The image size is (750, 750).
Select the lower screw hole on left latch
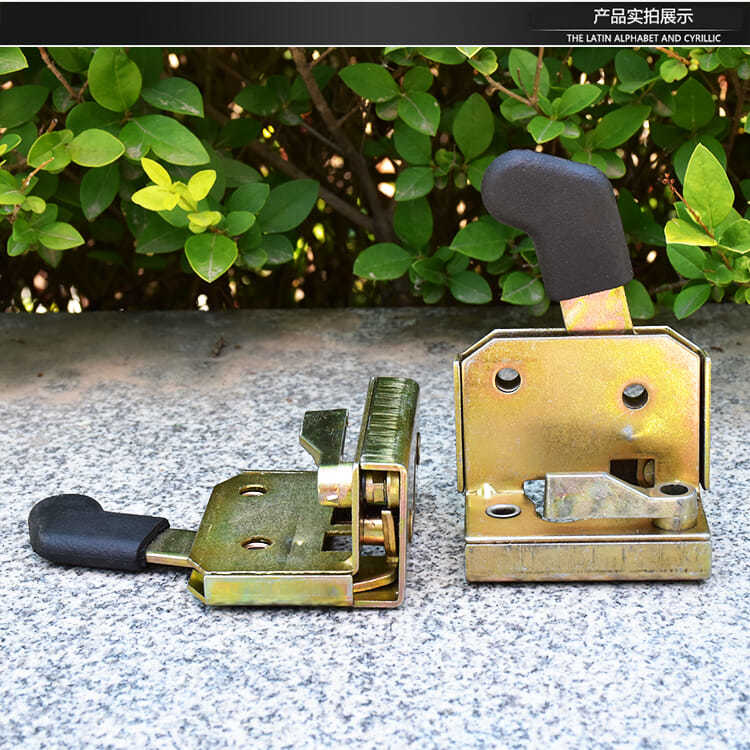coord(258,543)
